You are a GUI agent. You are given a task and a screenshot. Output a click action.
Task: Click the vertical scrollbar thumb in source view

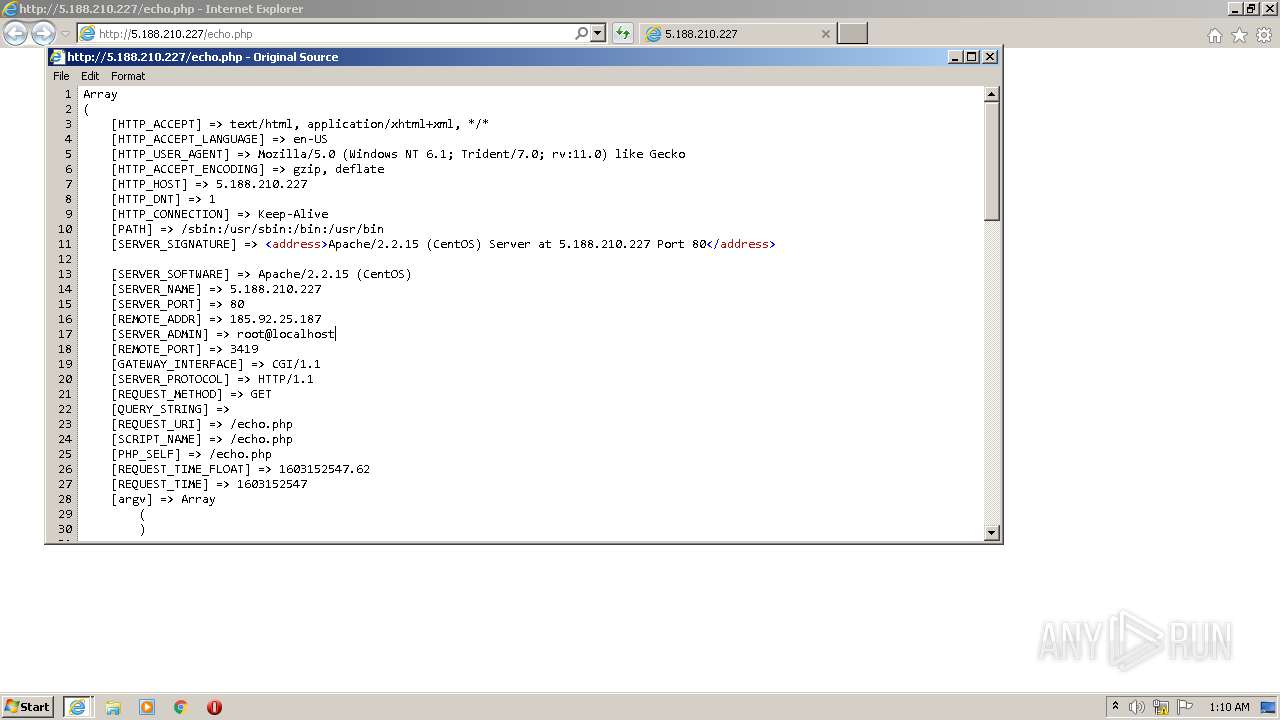992,161
